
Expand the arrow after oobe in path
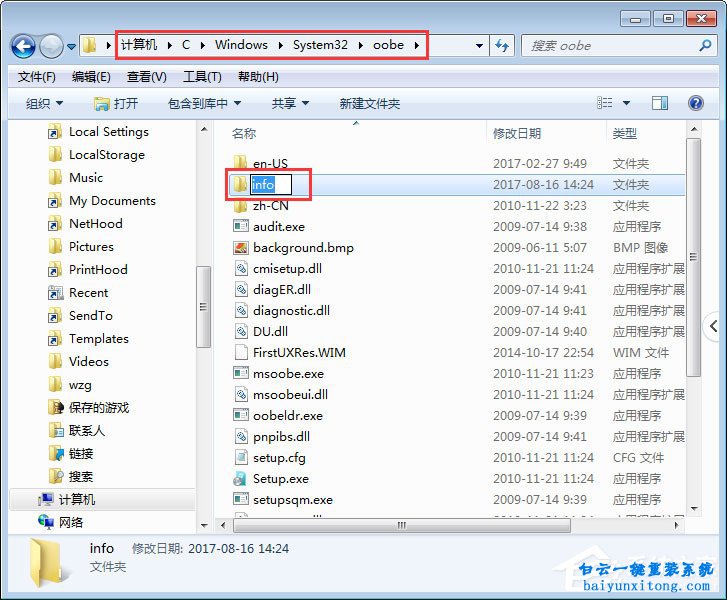[x=417, y=45]
